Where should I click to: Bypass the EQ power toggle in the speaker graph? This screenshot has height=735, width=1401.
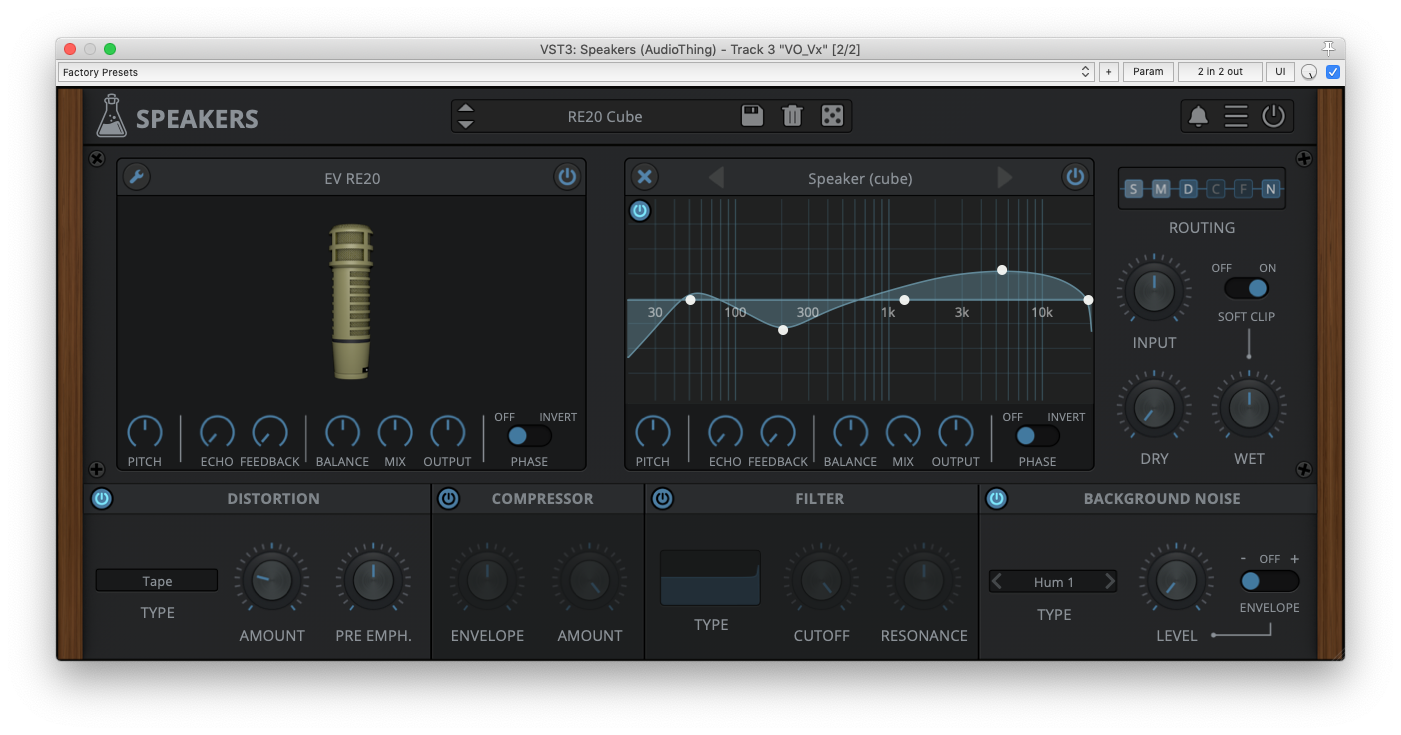coord(640,210)
